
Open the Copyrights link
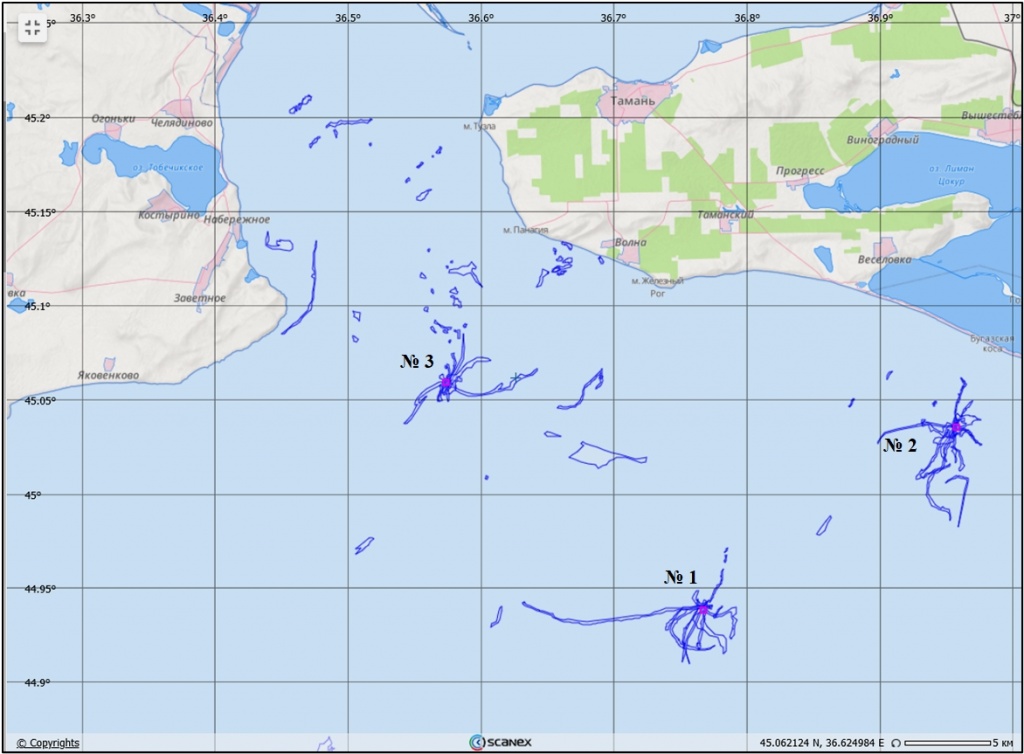tap(47, 743)
